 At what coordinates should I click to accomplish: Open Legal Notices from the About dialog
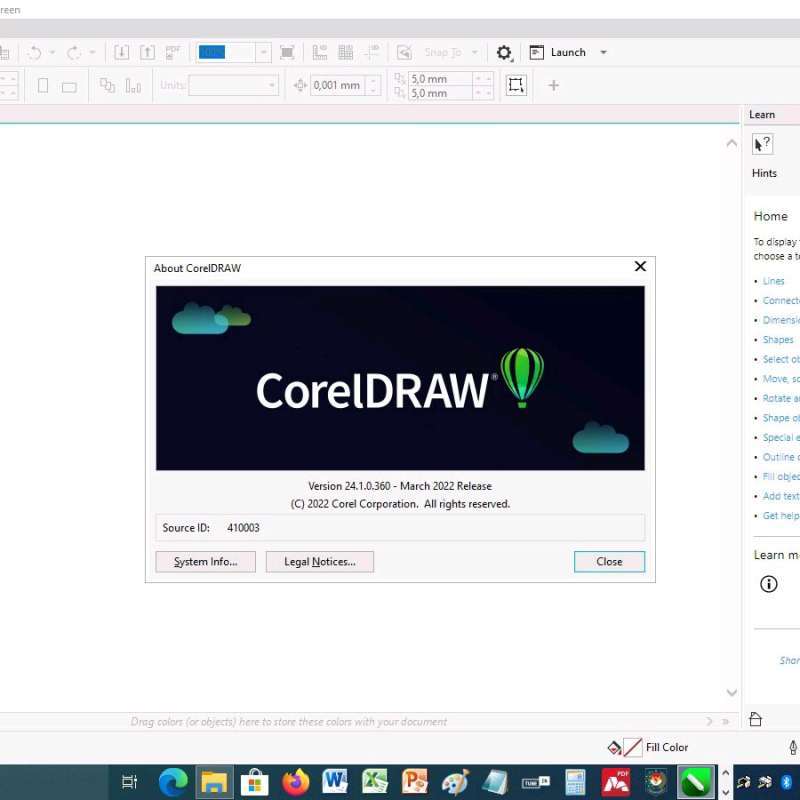pyautogui.click(x=320, y=561)
